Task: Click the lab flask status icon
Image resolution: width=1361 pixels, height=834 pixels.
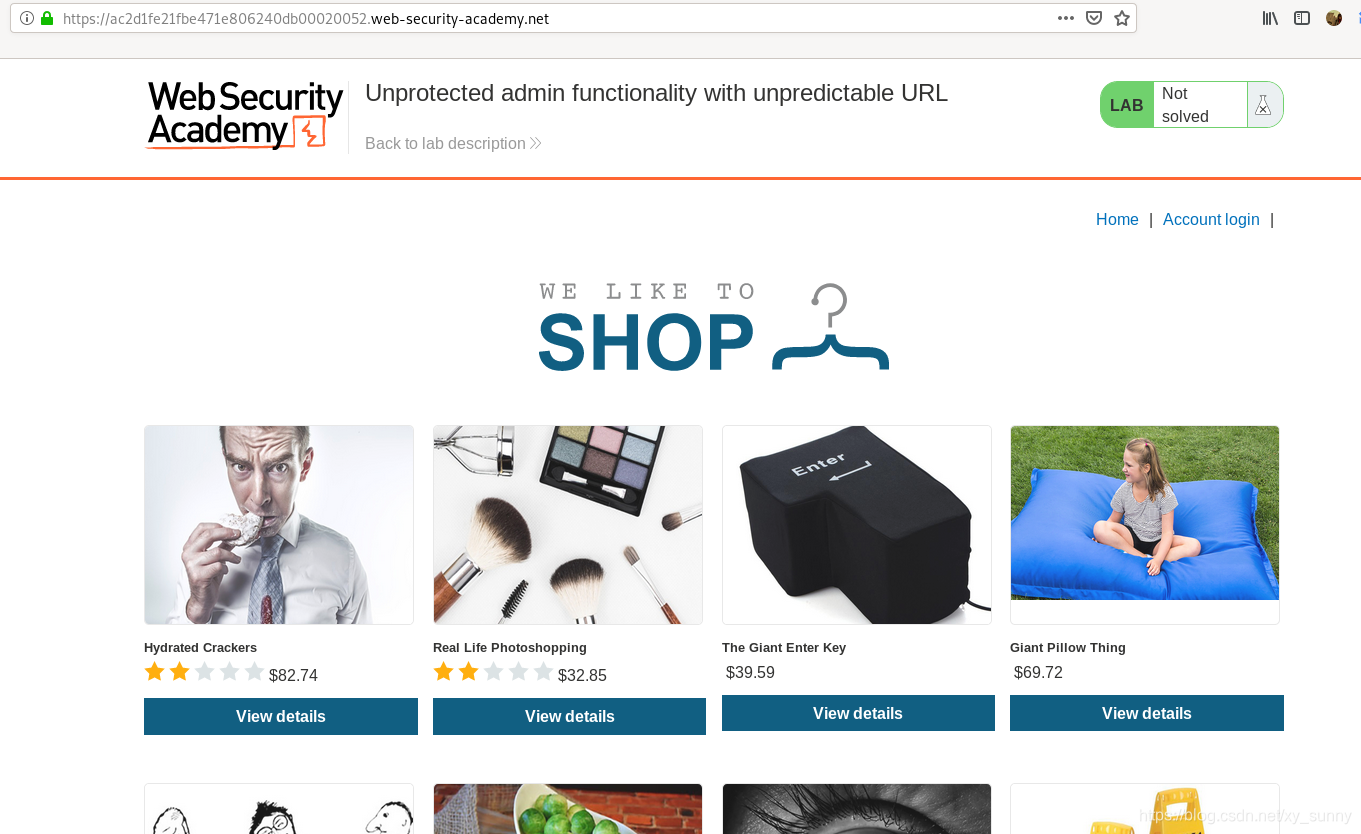Action: [x=1263, y=105]
